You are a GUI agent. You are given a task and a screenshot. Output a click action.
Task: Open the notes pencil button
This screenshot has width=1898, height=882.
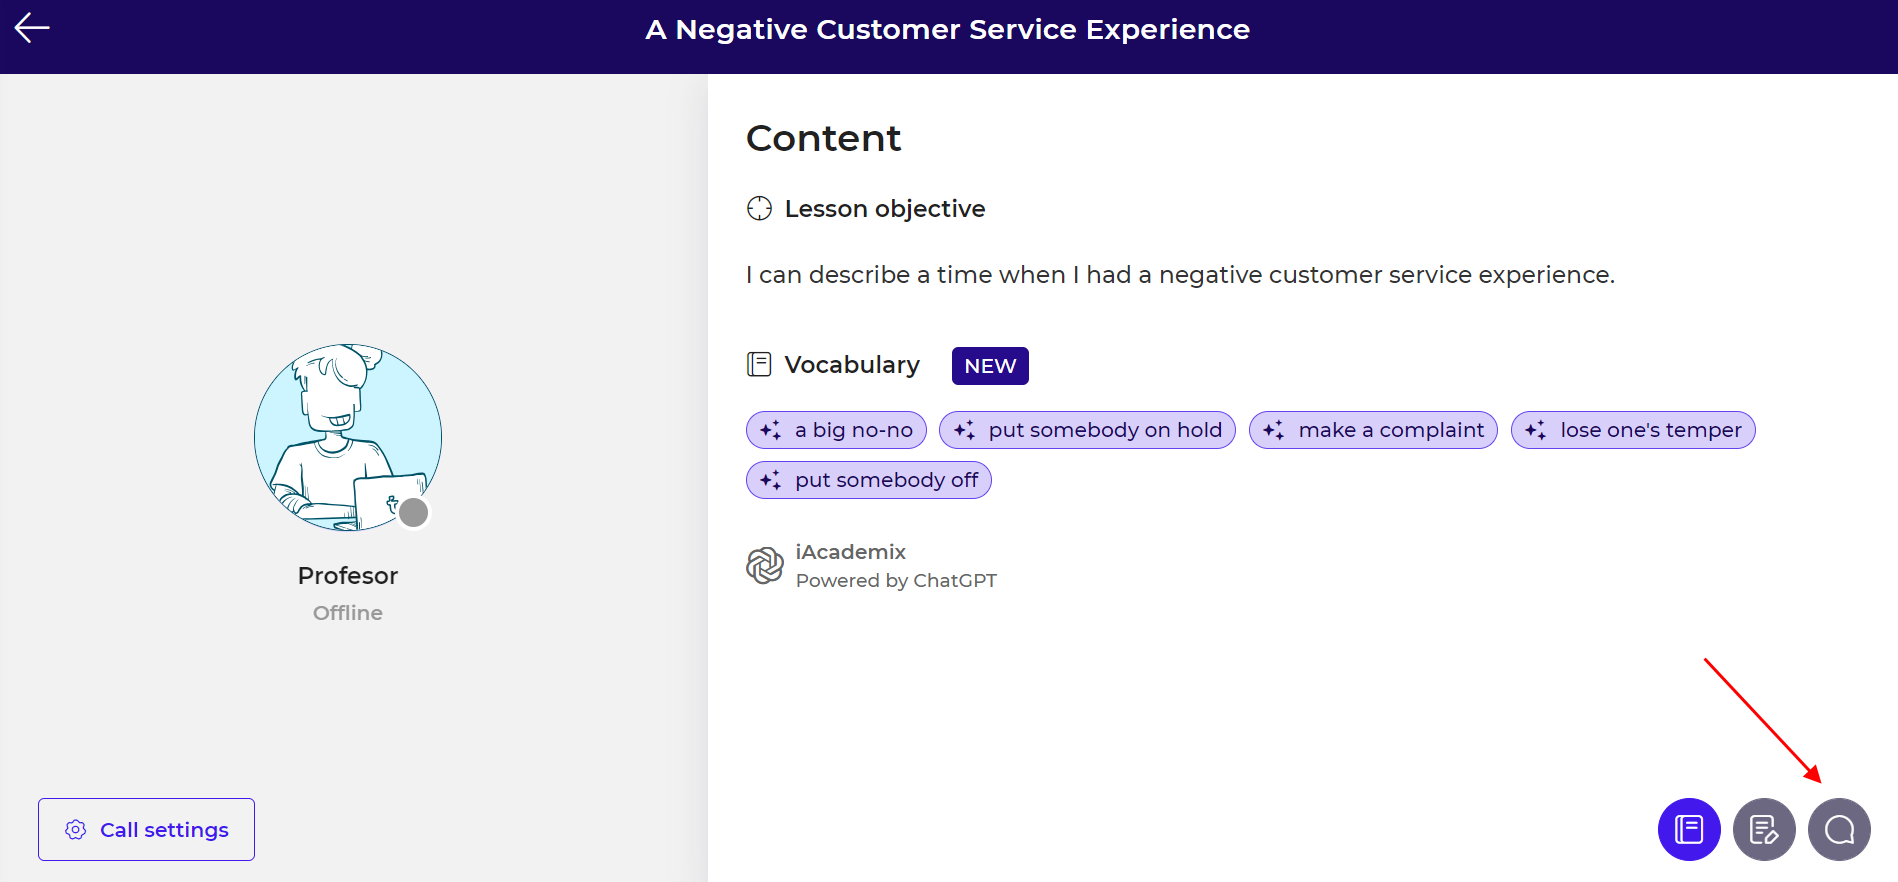point(1763,829)
